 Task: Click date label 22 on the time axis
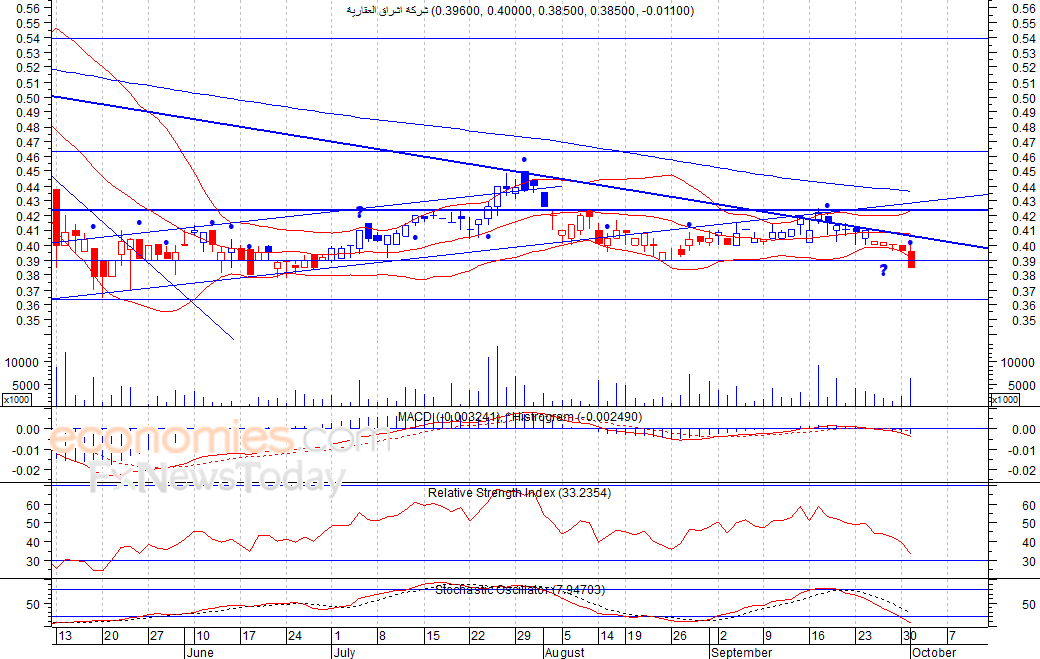pos(478,636)
